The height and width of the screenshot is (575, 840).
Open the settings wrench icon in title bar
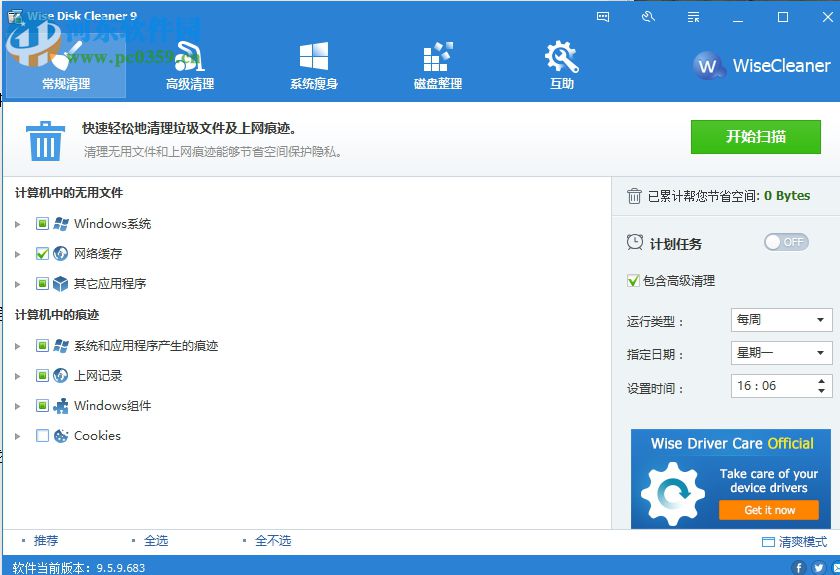(648, 17)
